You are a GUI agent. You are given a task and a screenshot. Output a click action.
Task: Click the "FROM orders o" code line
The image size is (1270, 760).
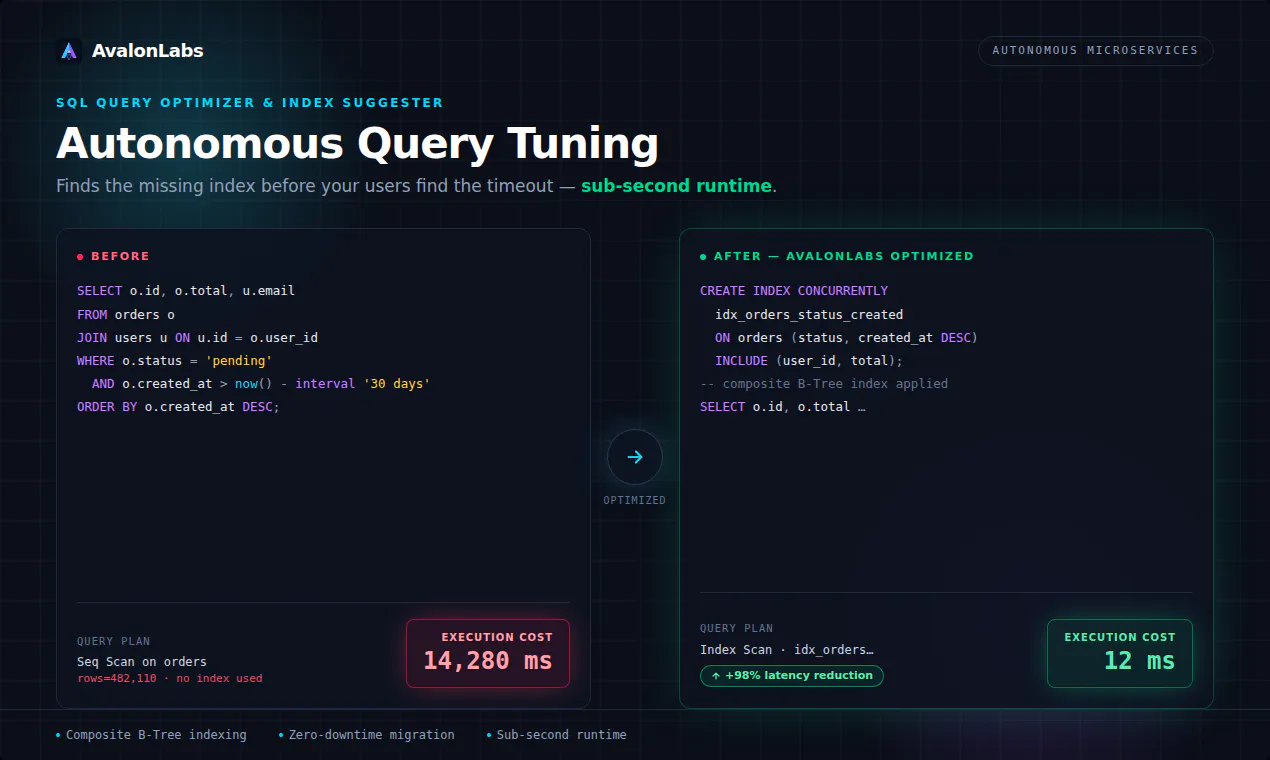click(126, 314)
